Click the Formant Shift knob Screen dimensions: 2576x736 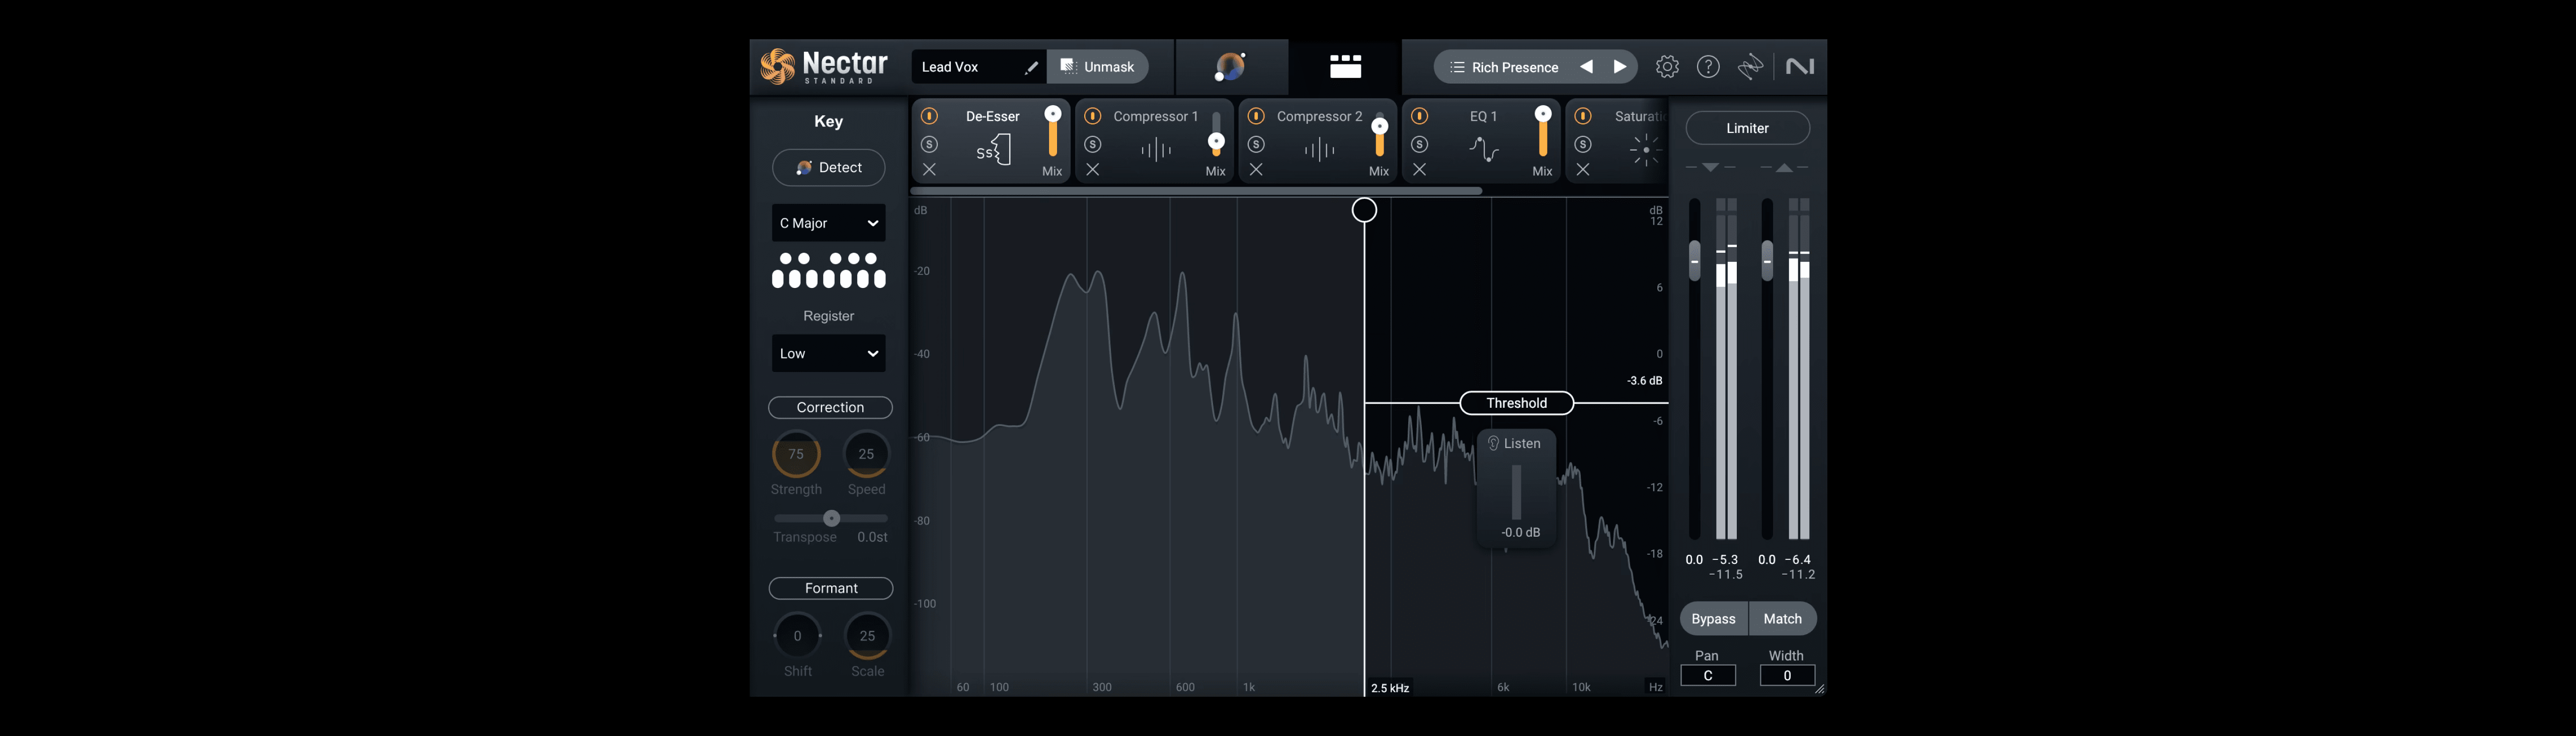tap(797, 635)
